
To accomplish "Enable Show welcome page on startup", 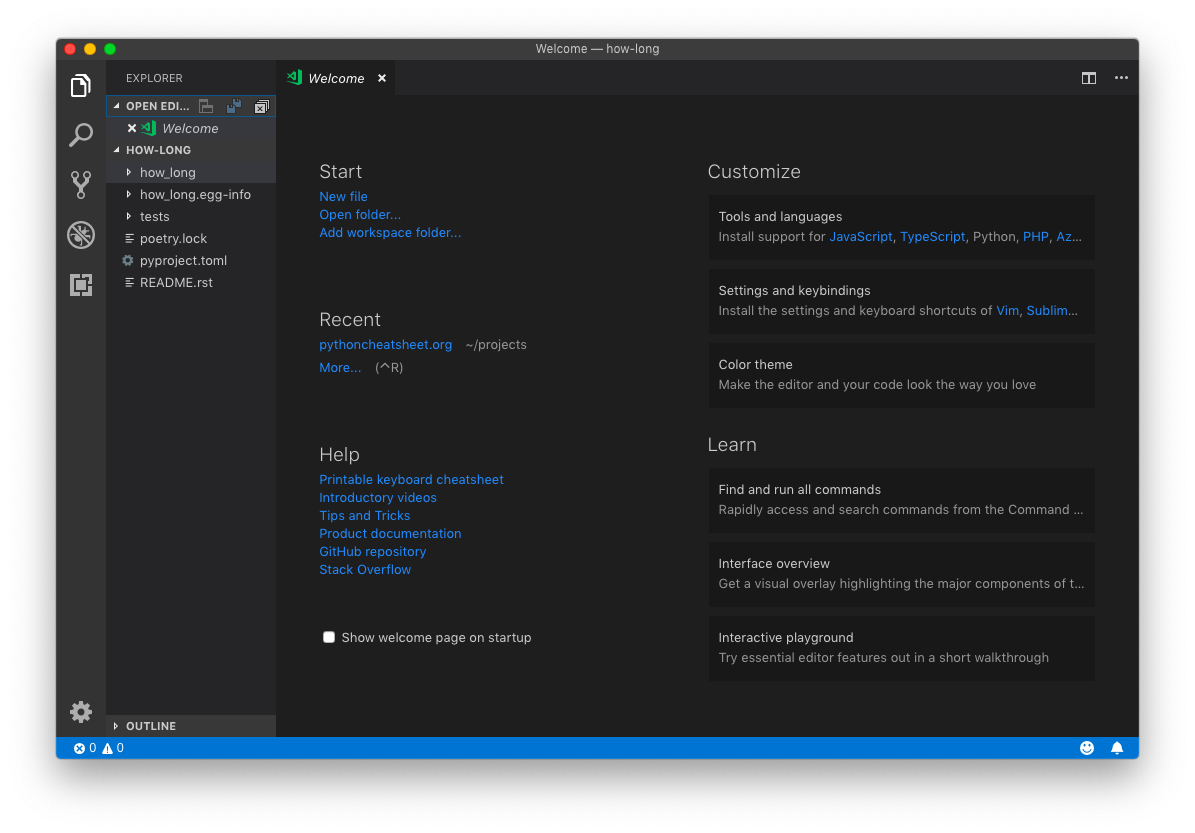I will tap(328, 637).
